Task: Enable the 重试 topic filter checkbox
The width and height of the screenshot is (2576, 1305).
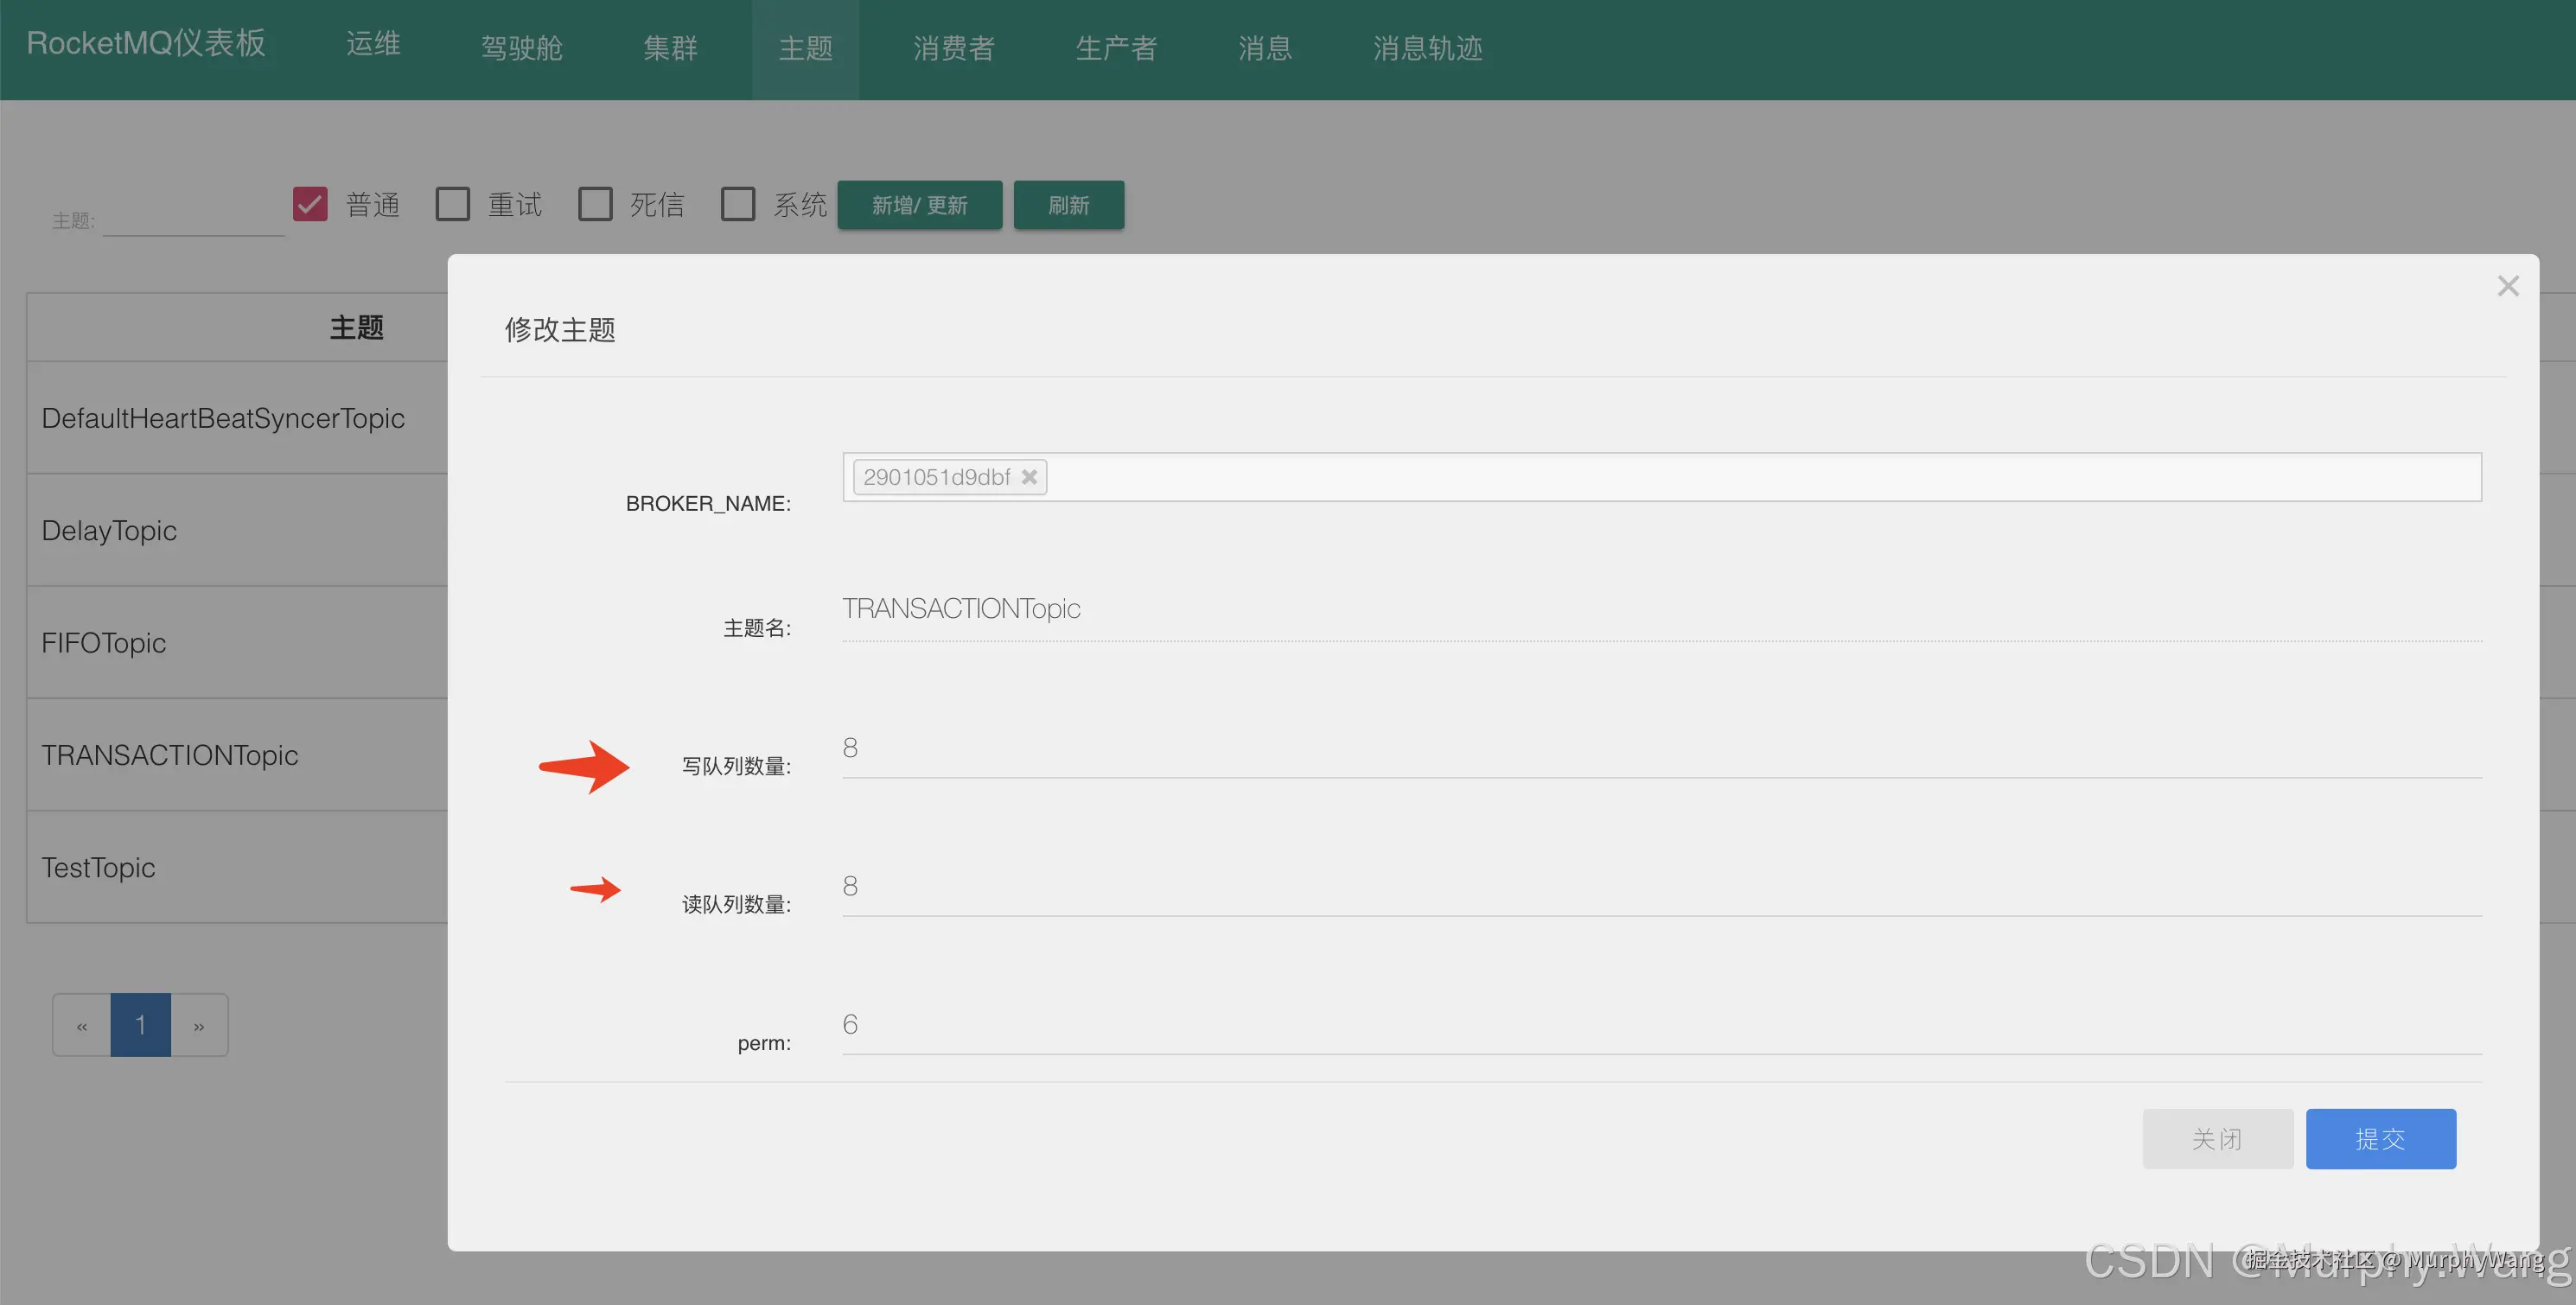Action: [453, 204]
